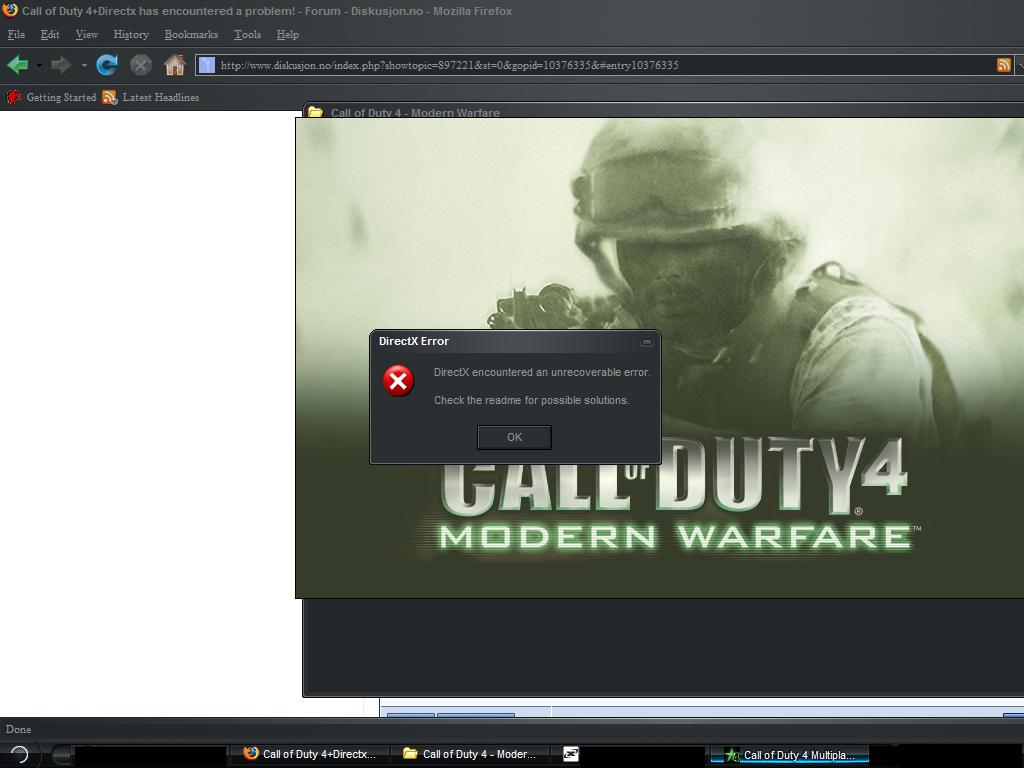The image size is (1024, 768).
Task: Click the small white icon taskbar button
Action: 570,754
